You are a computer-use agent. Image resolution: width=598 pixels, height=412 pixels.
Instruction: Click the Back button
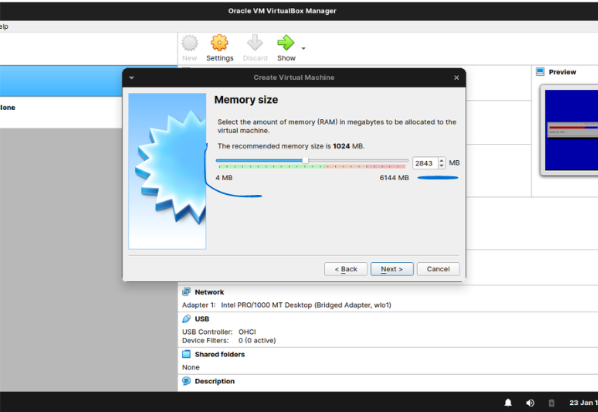[x=346, y=269]
